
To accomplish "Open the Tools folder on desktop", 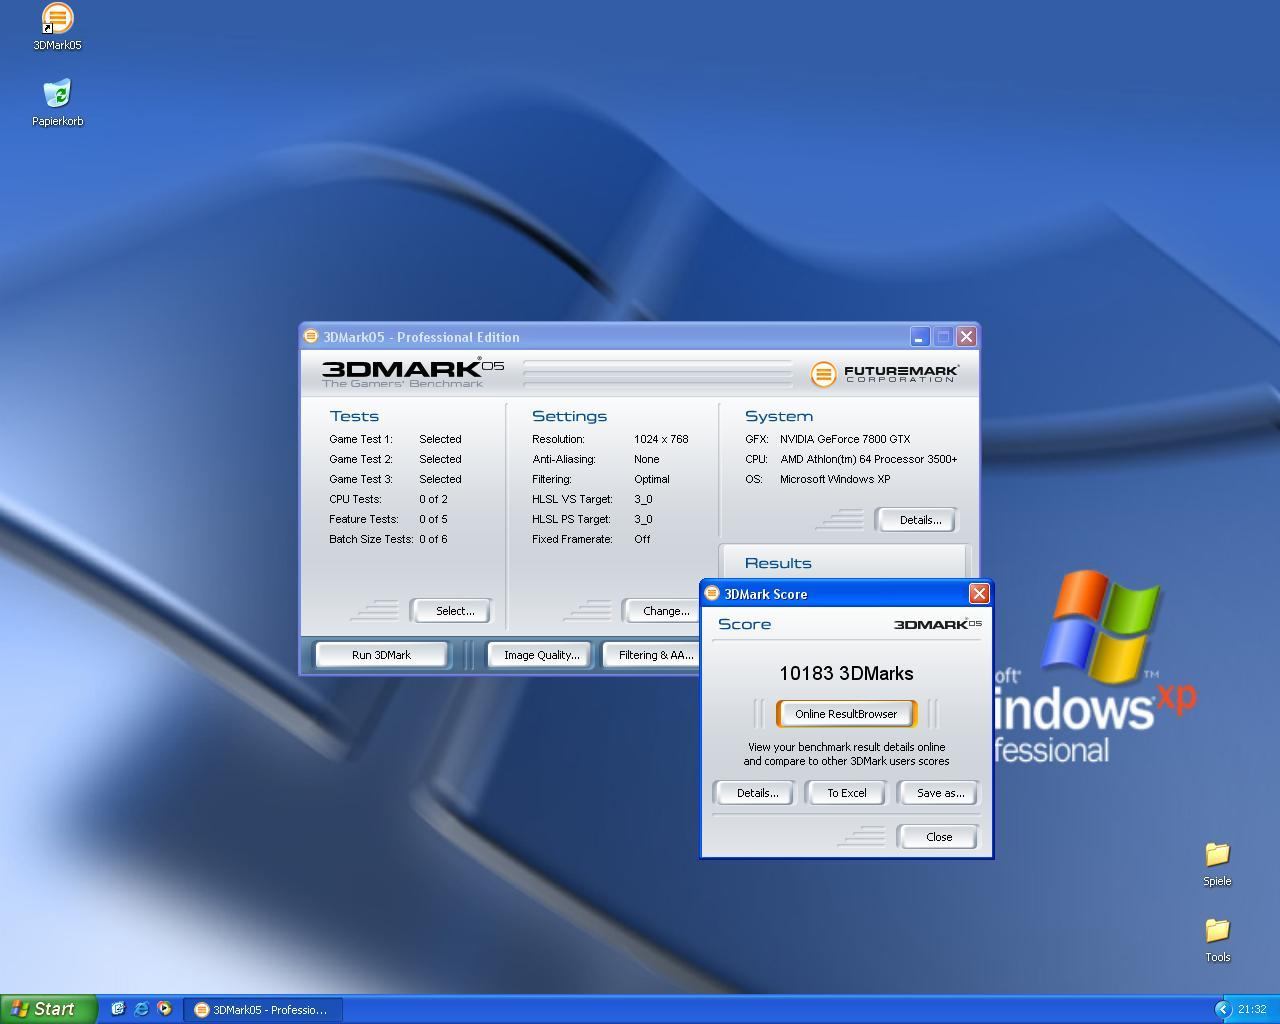I will pos(1217,940).
